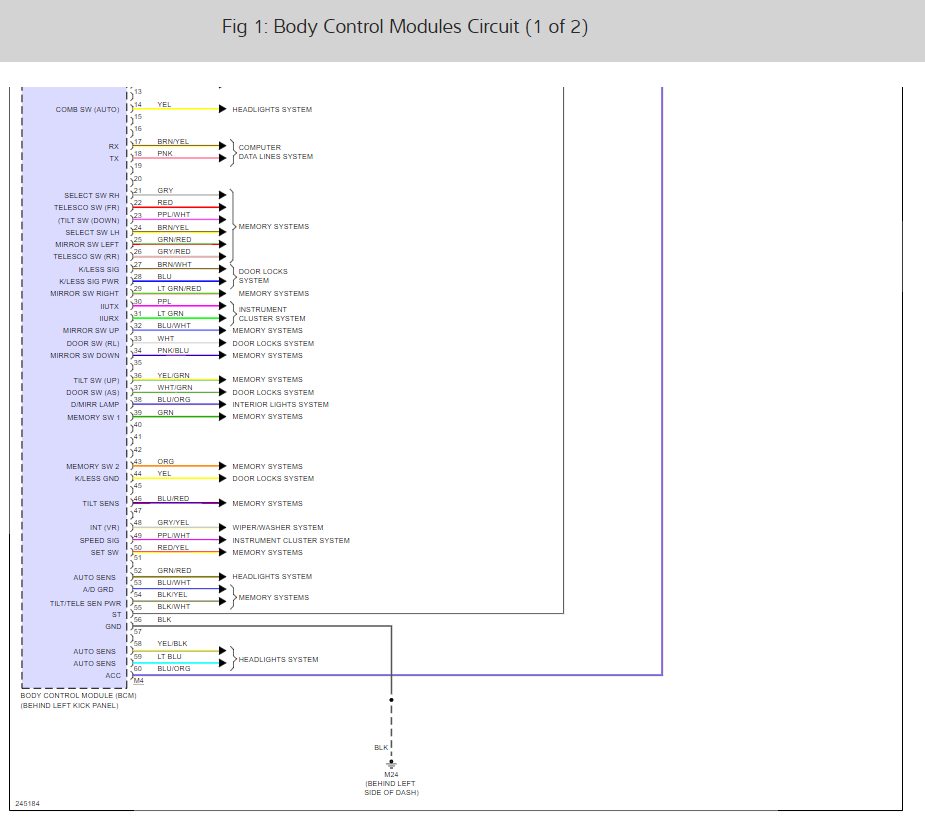Select the MIRROR SW RIGHT label
This screenshot has width=925, height=839.
coord(84,294)
